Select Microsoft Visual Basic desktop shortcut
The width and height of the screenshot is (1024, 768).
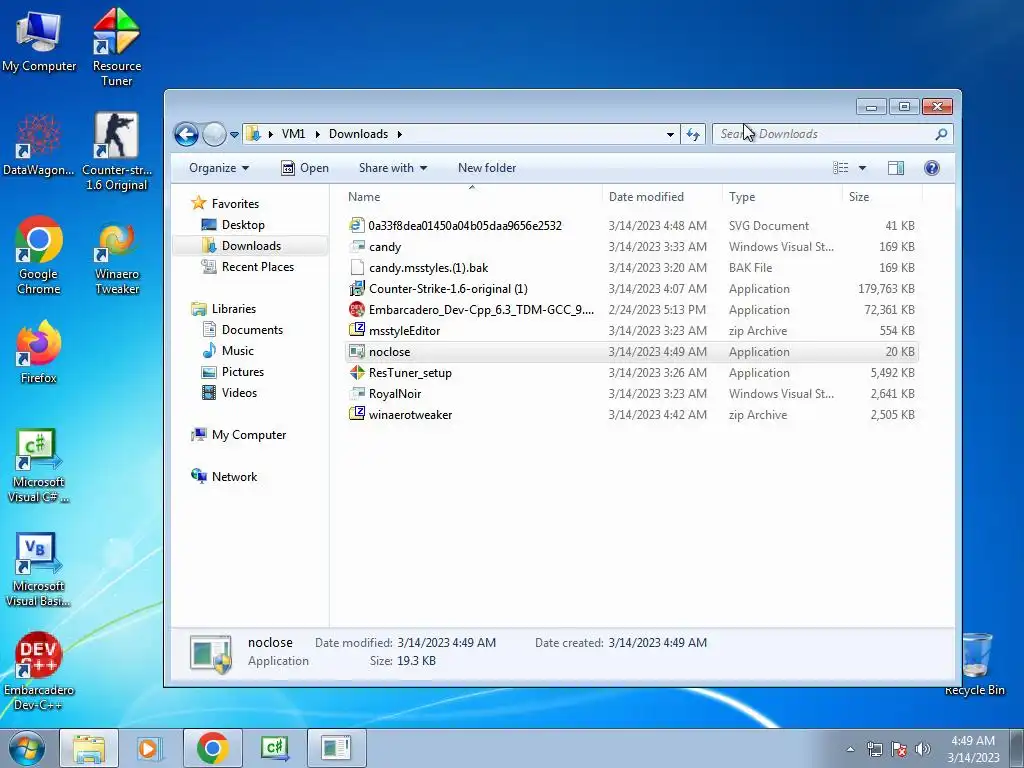point(39,570)
